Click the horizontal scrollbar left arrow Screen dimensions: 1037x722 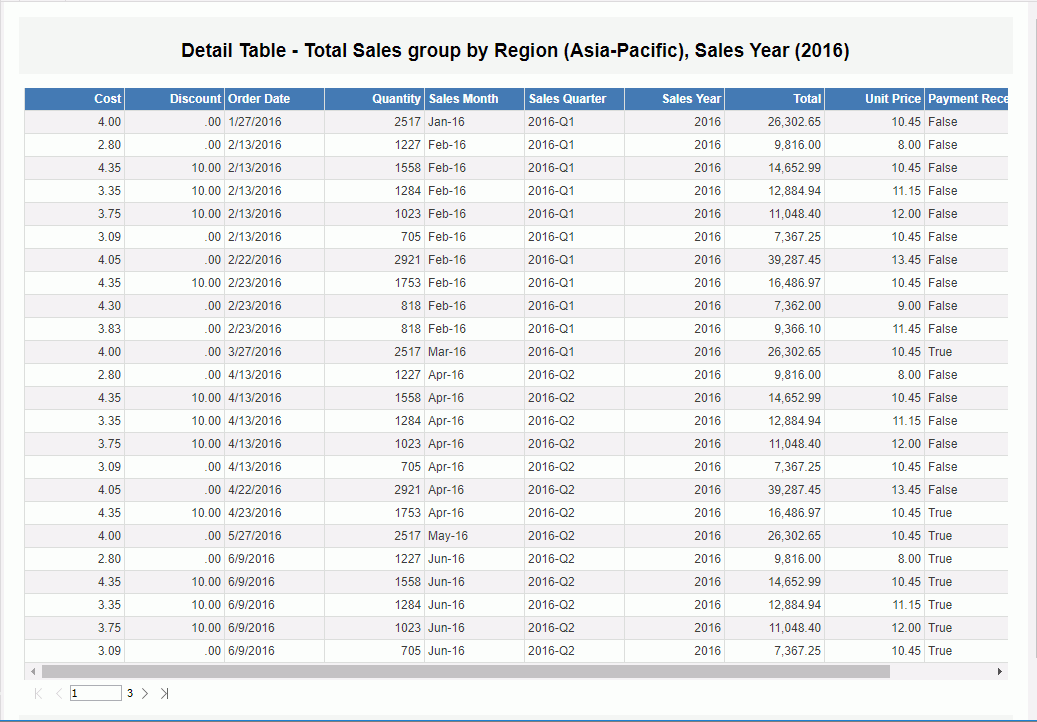33,672
